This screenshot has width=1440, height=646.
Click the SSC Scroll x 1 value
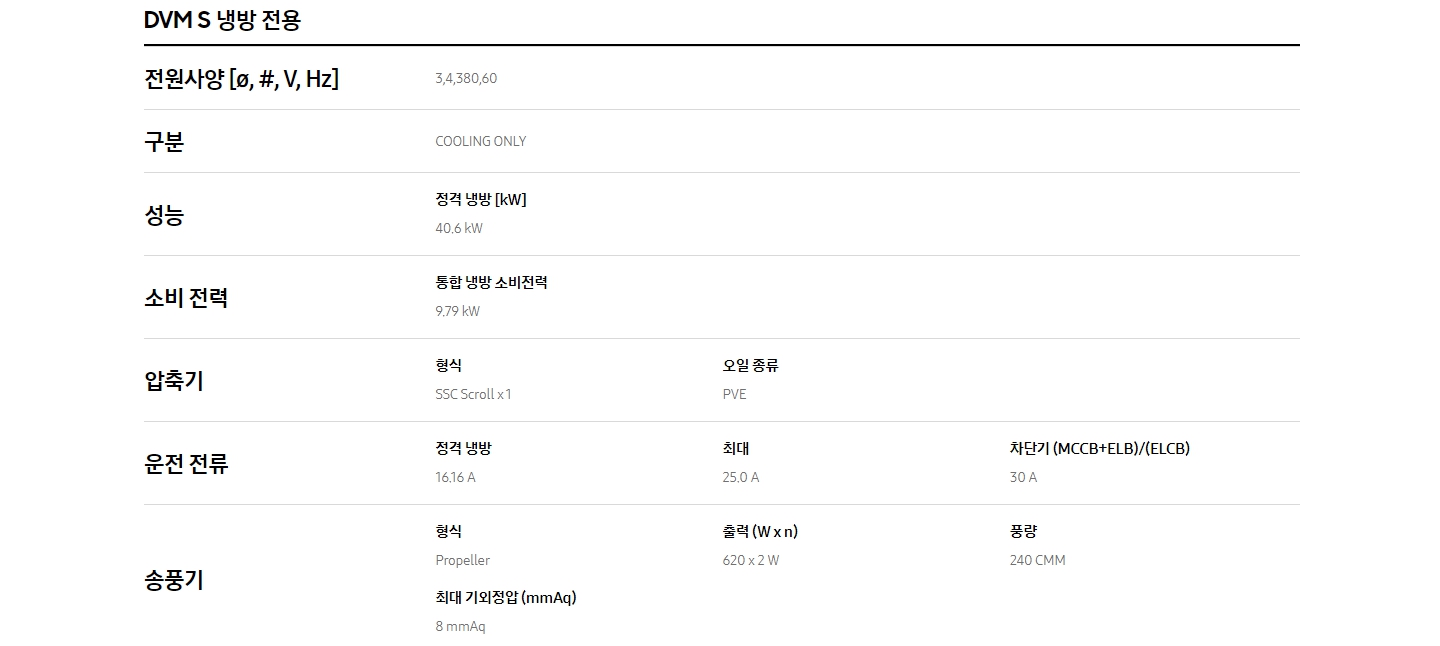click(x=473, y=394)
